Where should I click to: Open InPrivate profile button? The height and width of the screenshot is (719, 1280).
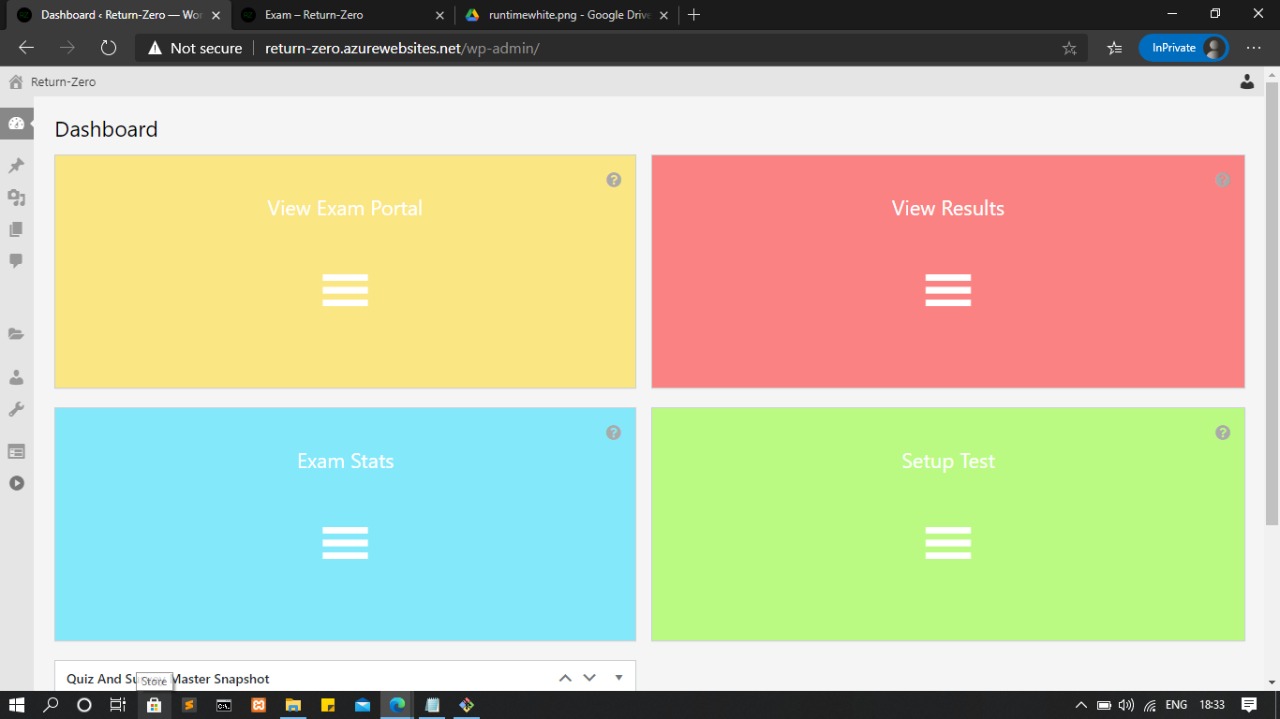coord(1184,48)
